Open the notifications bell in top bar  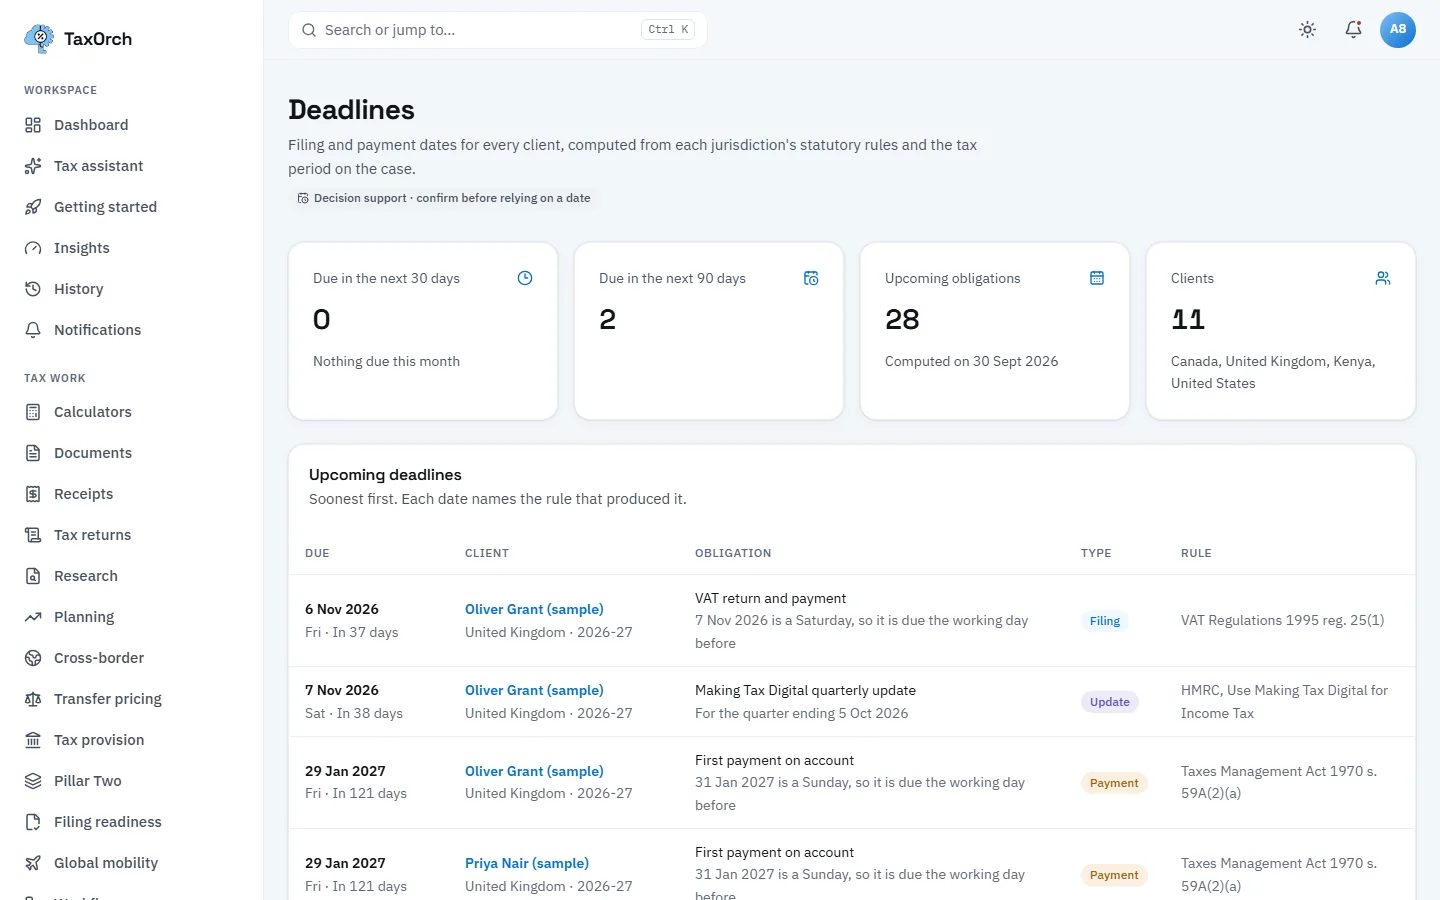[1353, 30]
